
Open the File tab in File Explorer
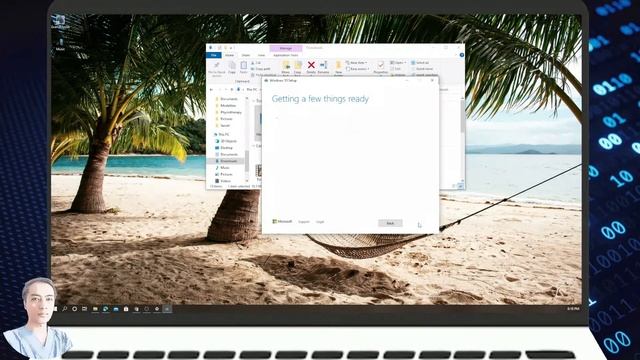[x=213, y=55]
